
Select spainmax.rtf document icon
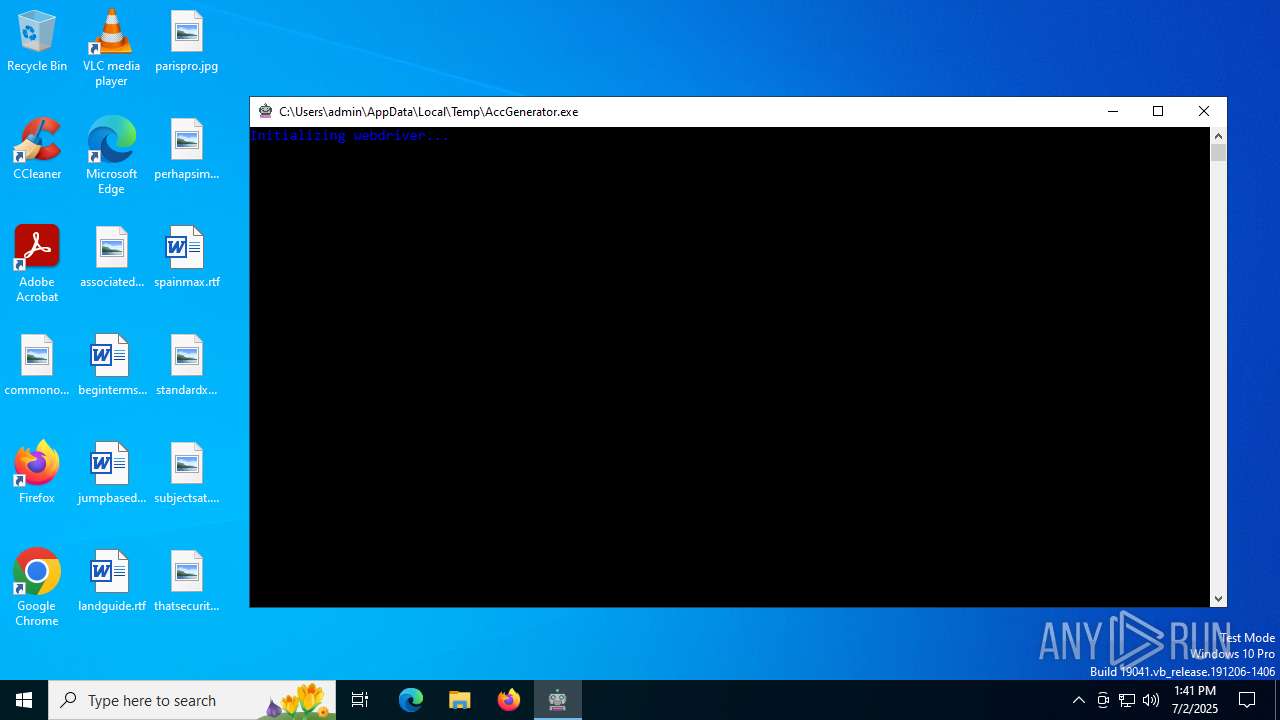pyautogui.click(x=186, y=257)
